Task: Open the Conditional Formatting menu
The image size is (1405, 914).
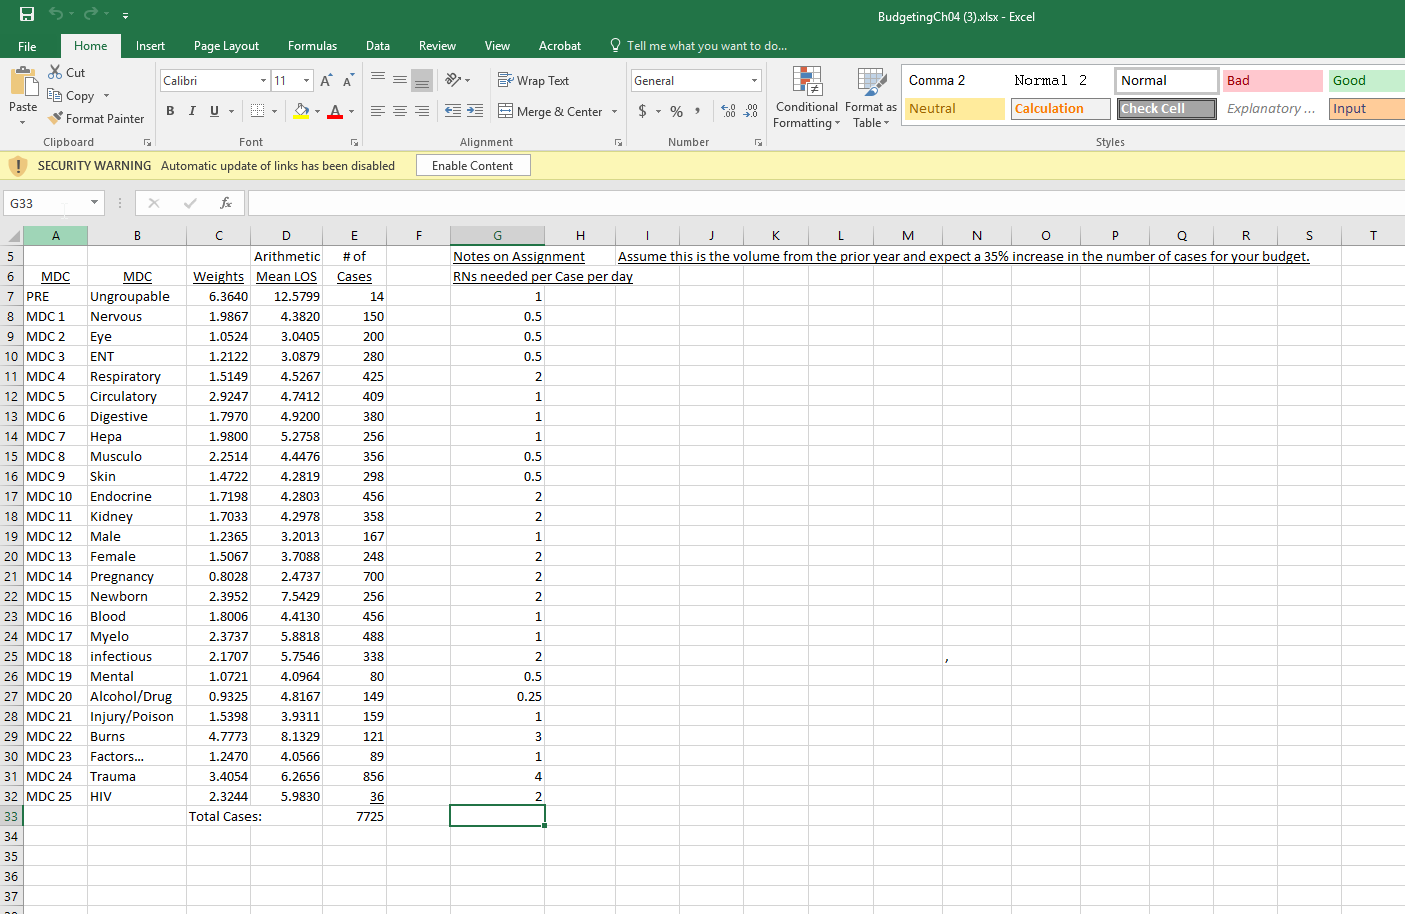Action: click(x=806, y=97)
